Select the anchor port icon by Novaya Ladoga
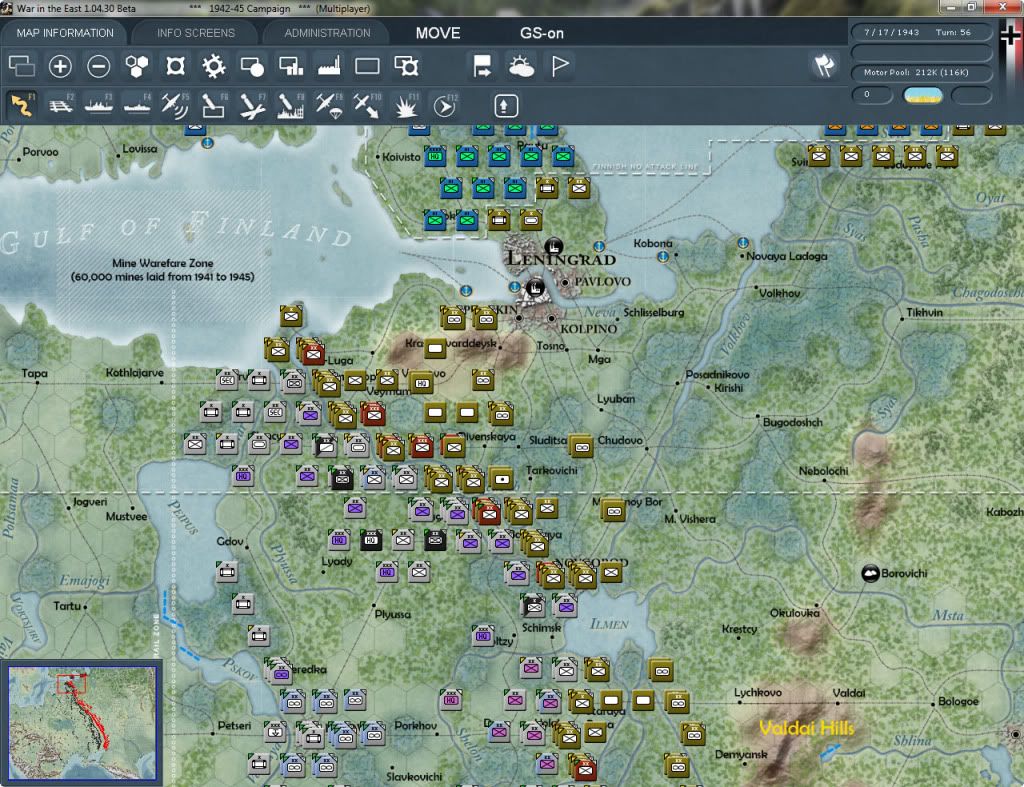 coord(743,242)
